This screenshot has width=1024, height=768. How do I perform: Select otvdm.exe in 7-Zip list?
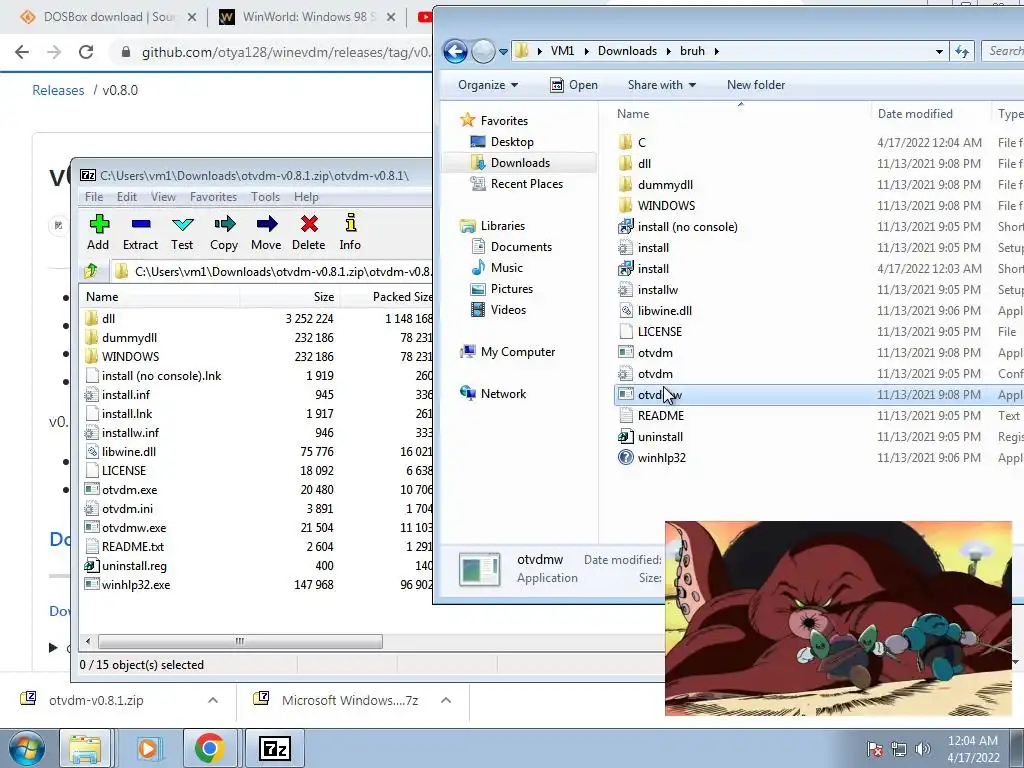tap(129, 490)
